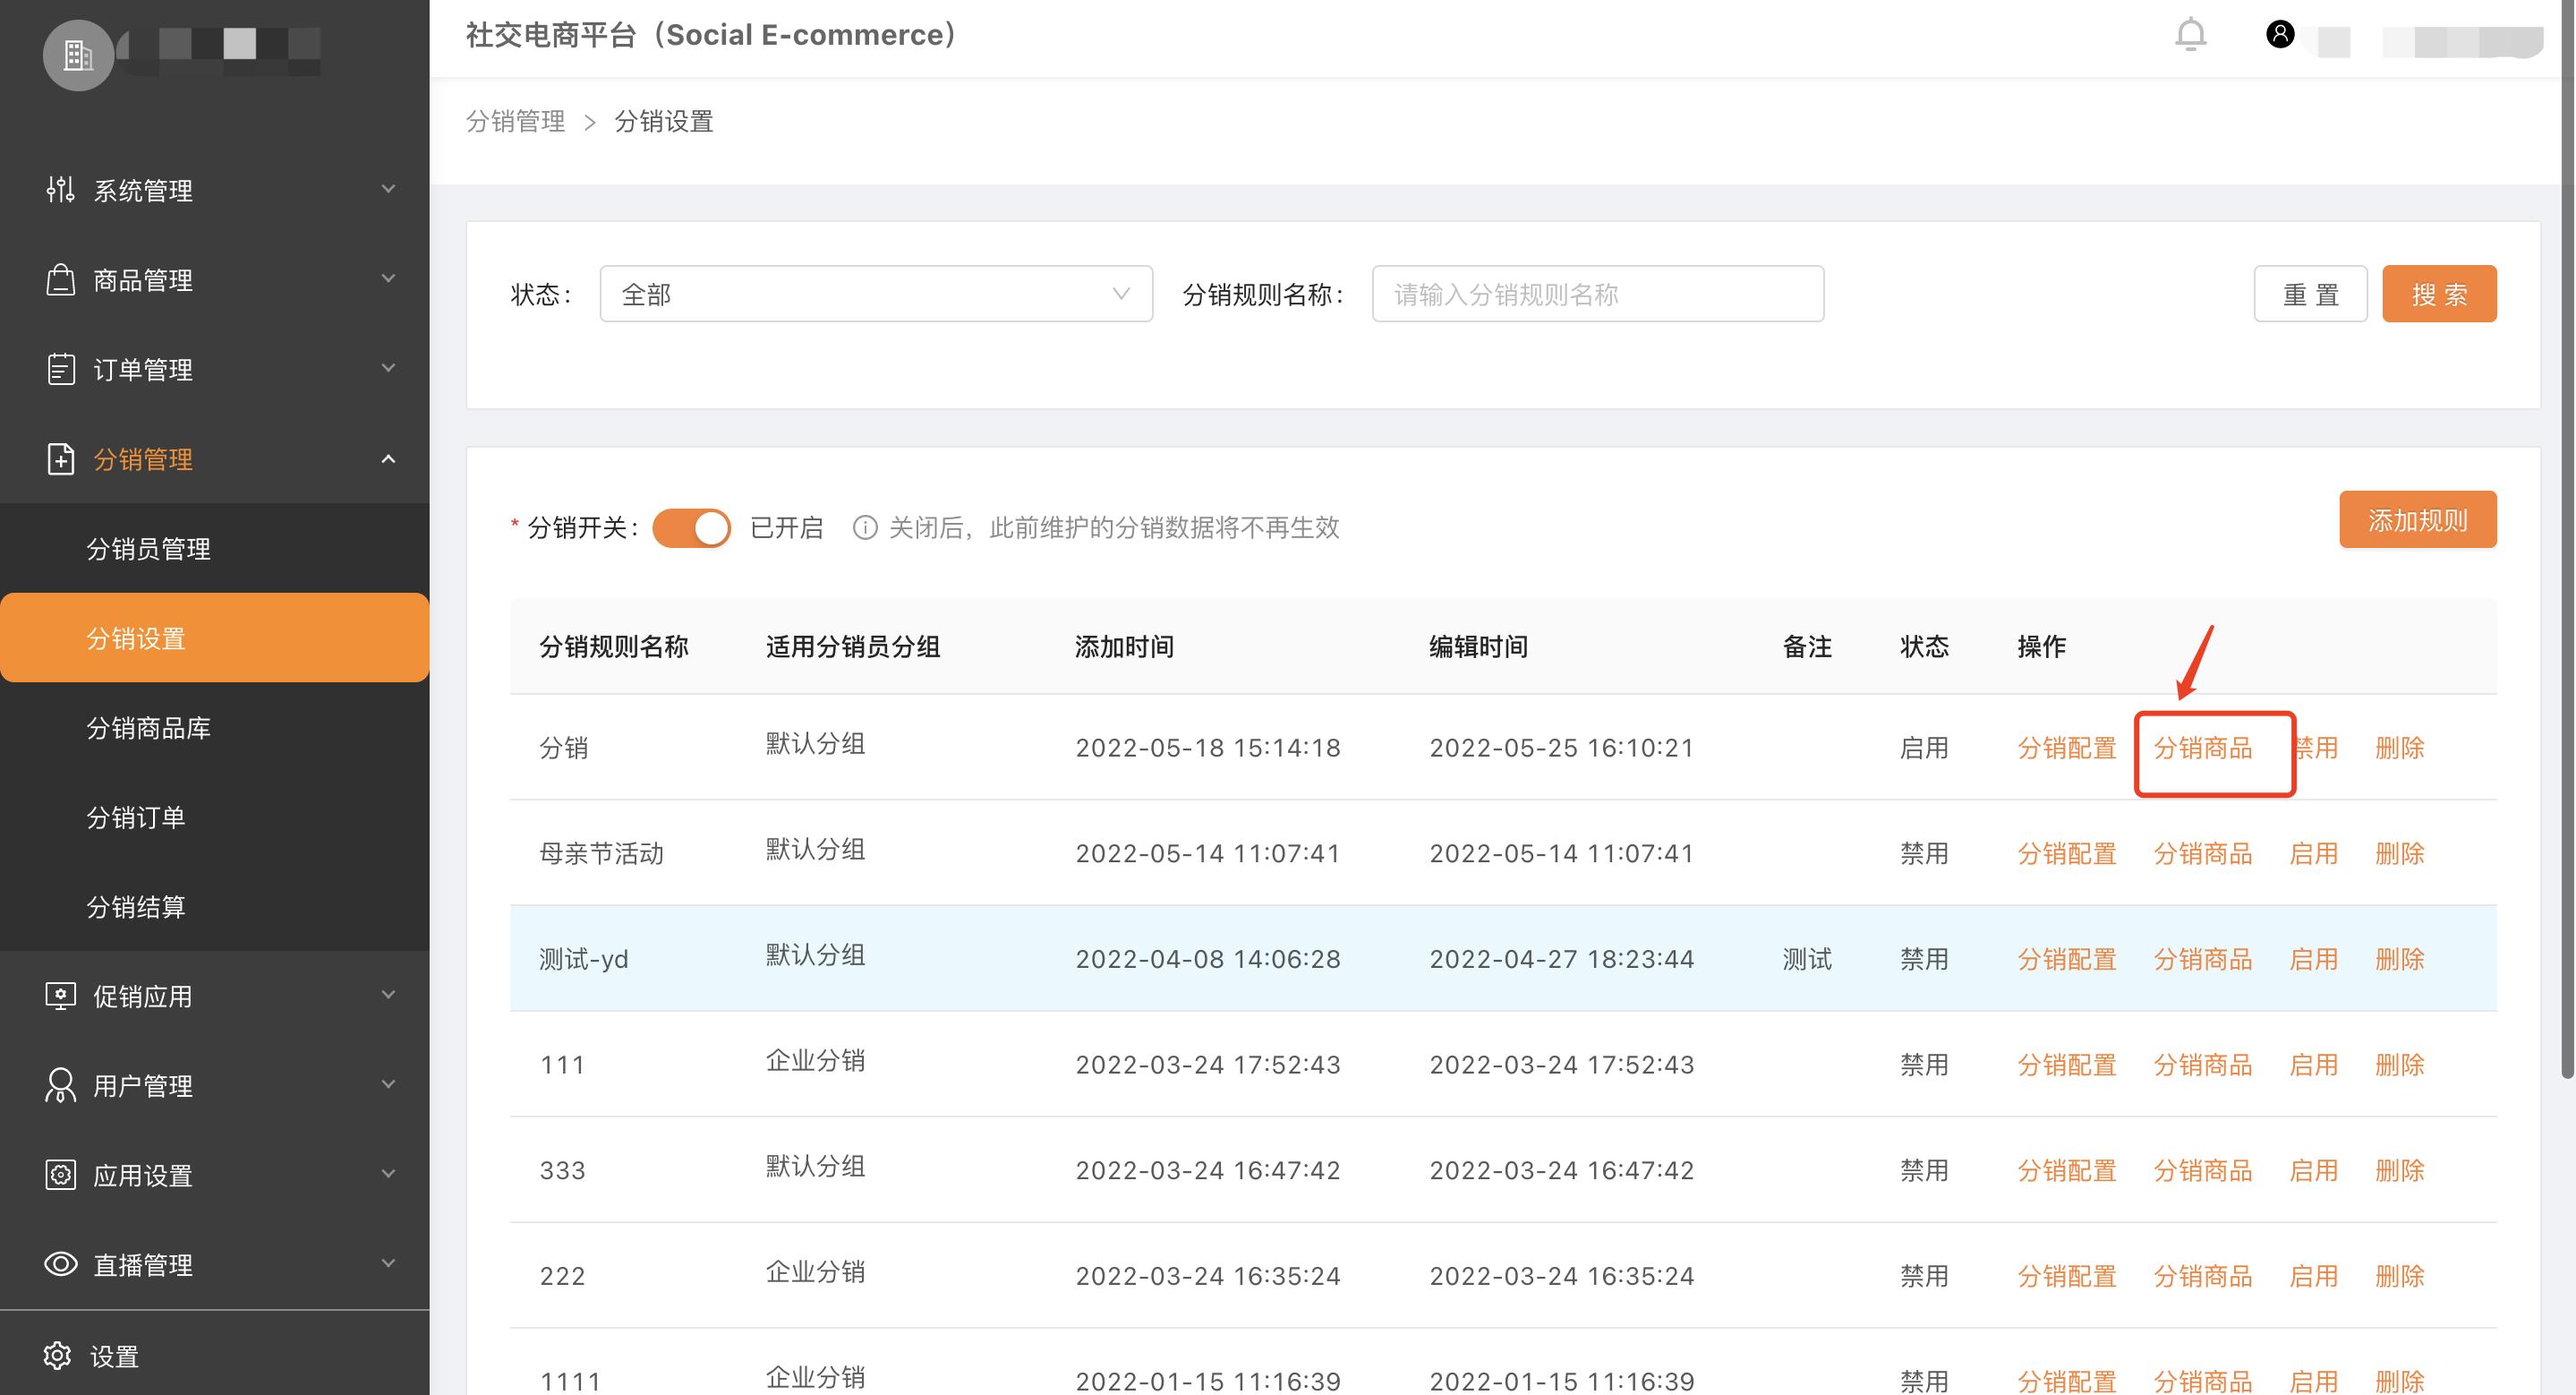2576x1395 pixels.
Task: Expand the 商品管理 menu chevron
Action: tap(388, 279)
